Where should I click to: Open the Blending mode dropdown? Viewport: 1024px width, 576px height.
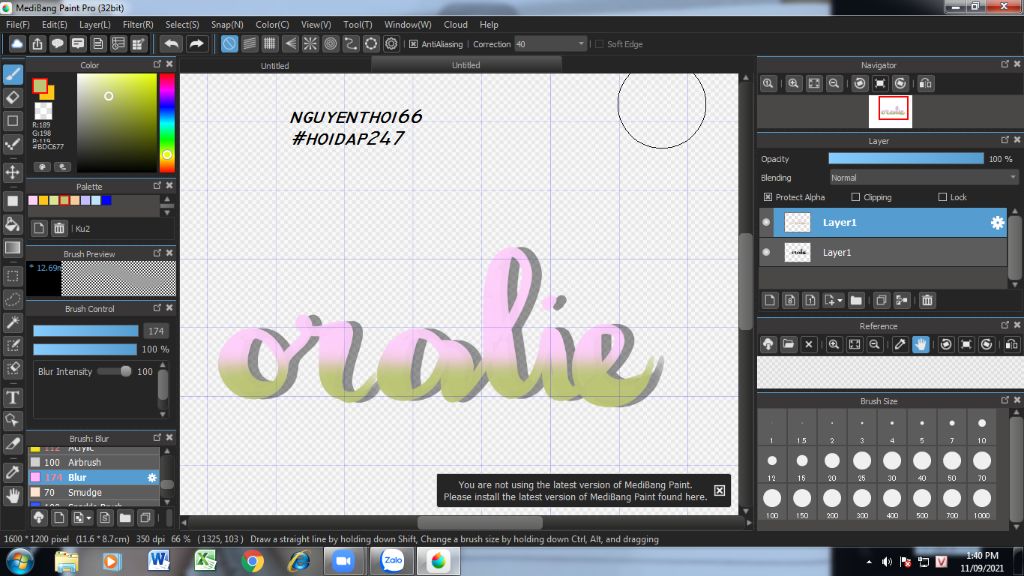point(923,178)
